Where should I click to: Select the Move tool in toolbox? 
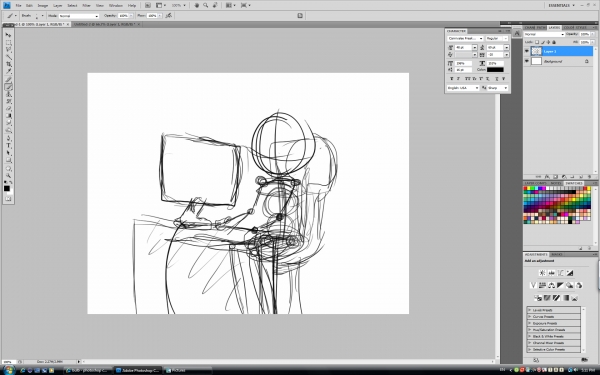tap(8, 35)
